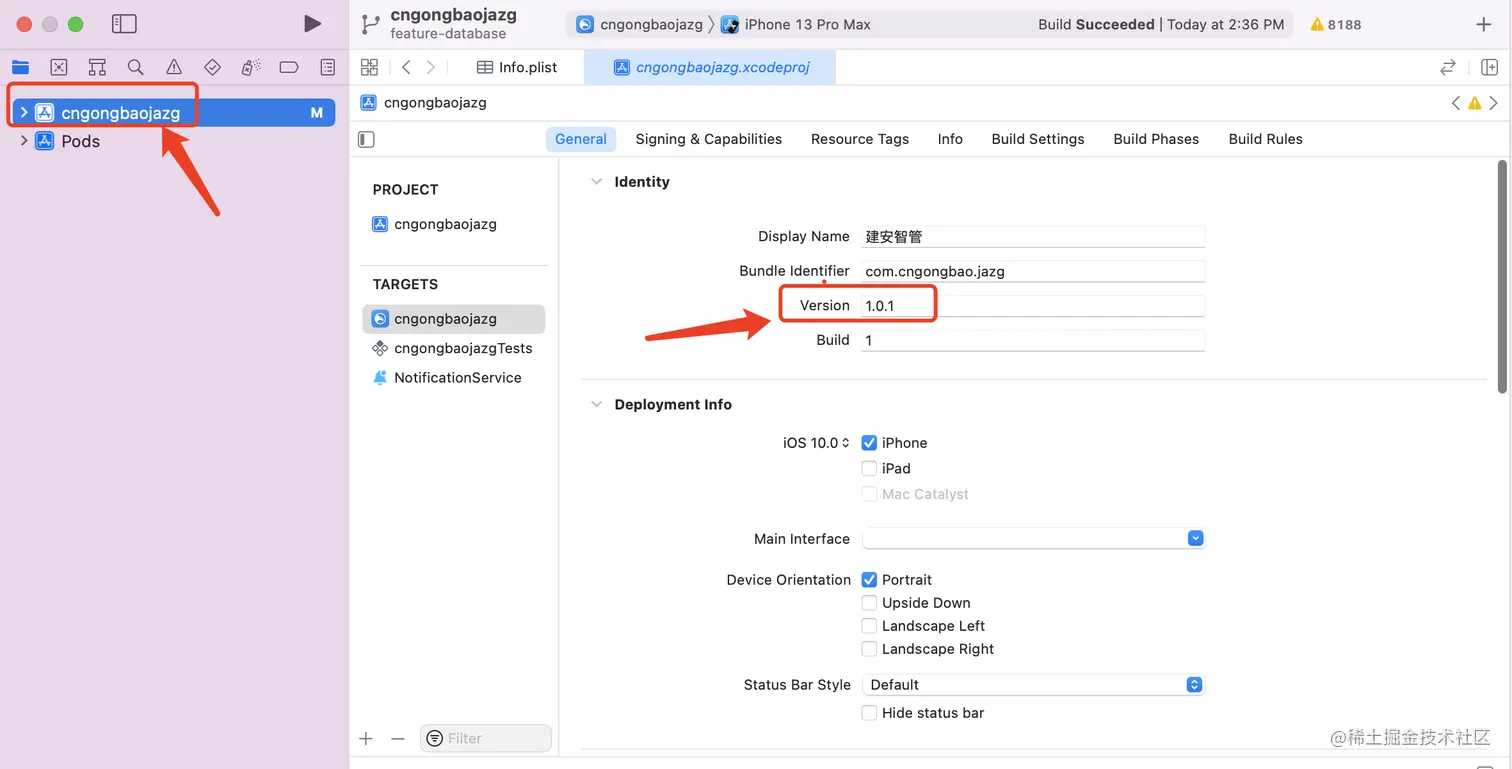Click the jump bar warning triangle
This screenshot has width=1512, height=769.
tap(1474, 102)
